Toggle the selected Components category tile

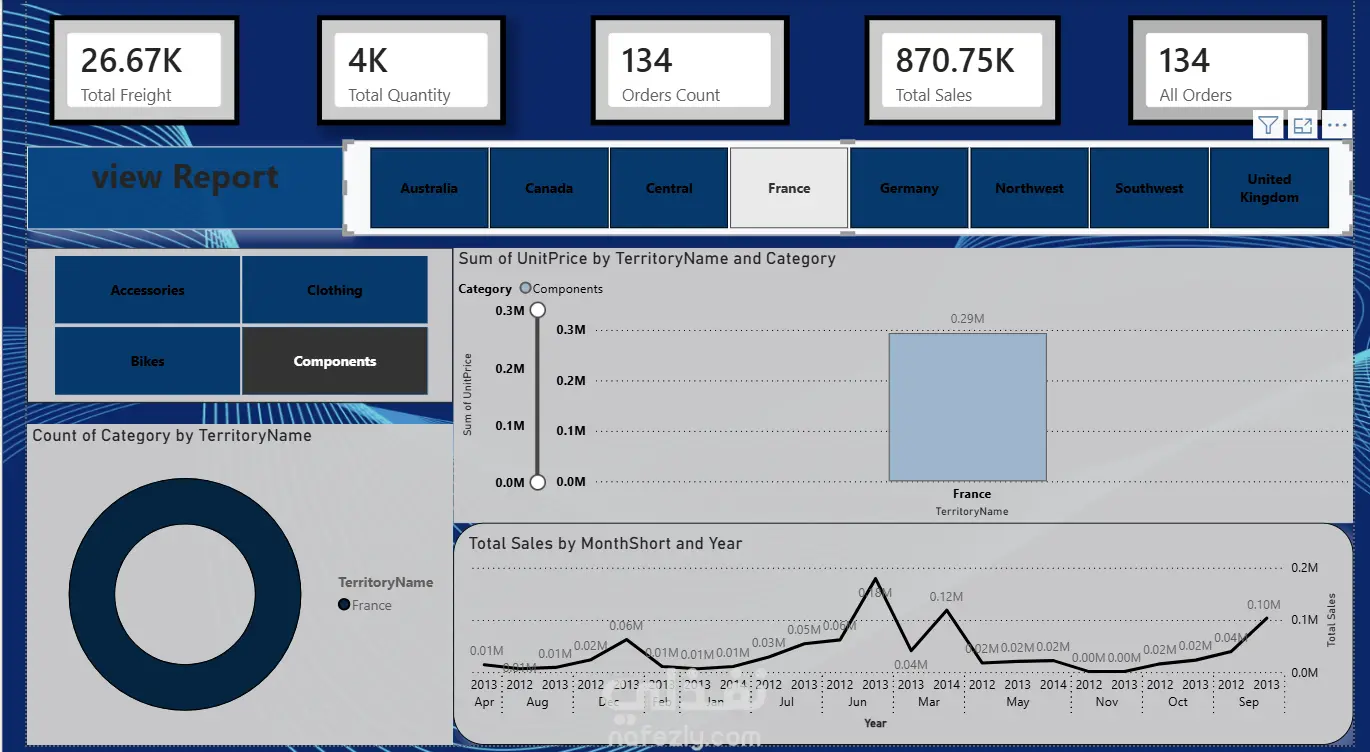[x=334, y=361]
